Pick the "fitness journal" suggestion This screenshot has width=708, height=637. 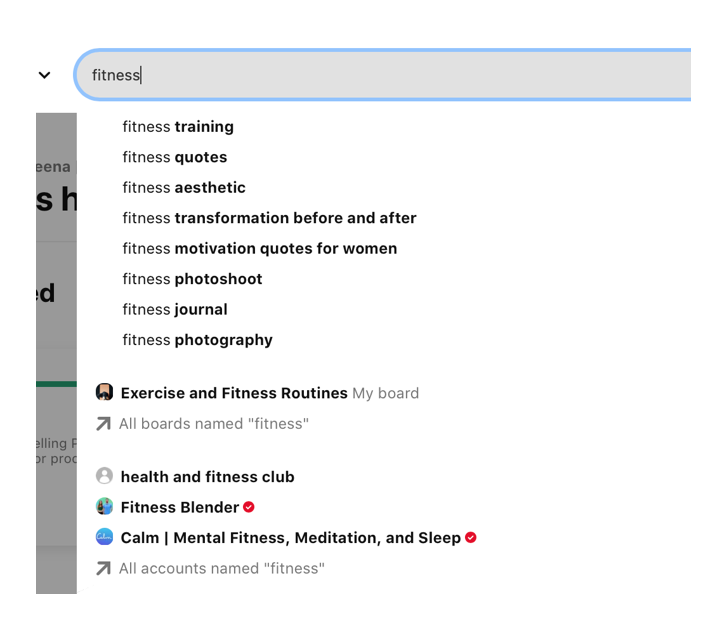[x=175, y=310]
